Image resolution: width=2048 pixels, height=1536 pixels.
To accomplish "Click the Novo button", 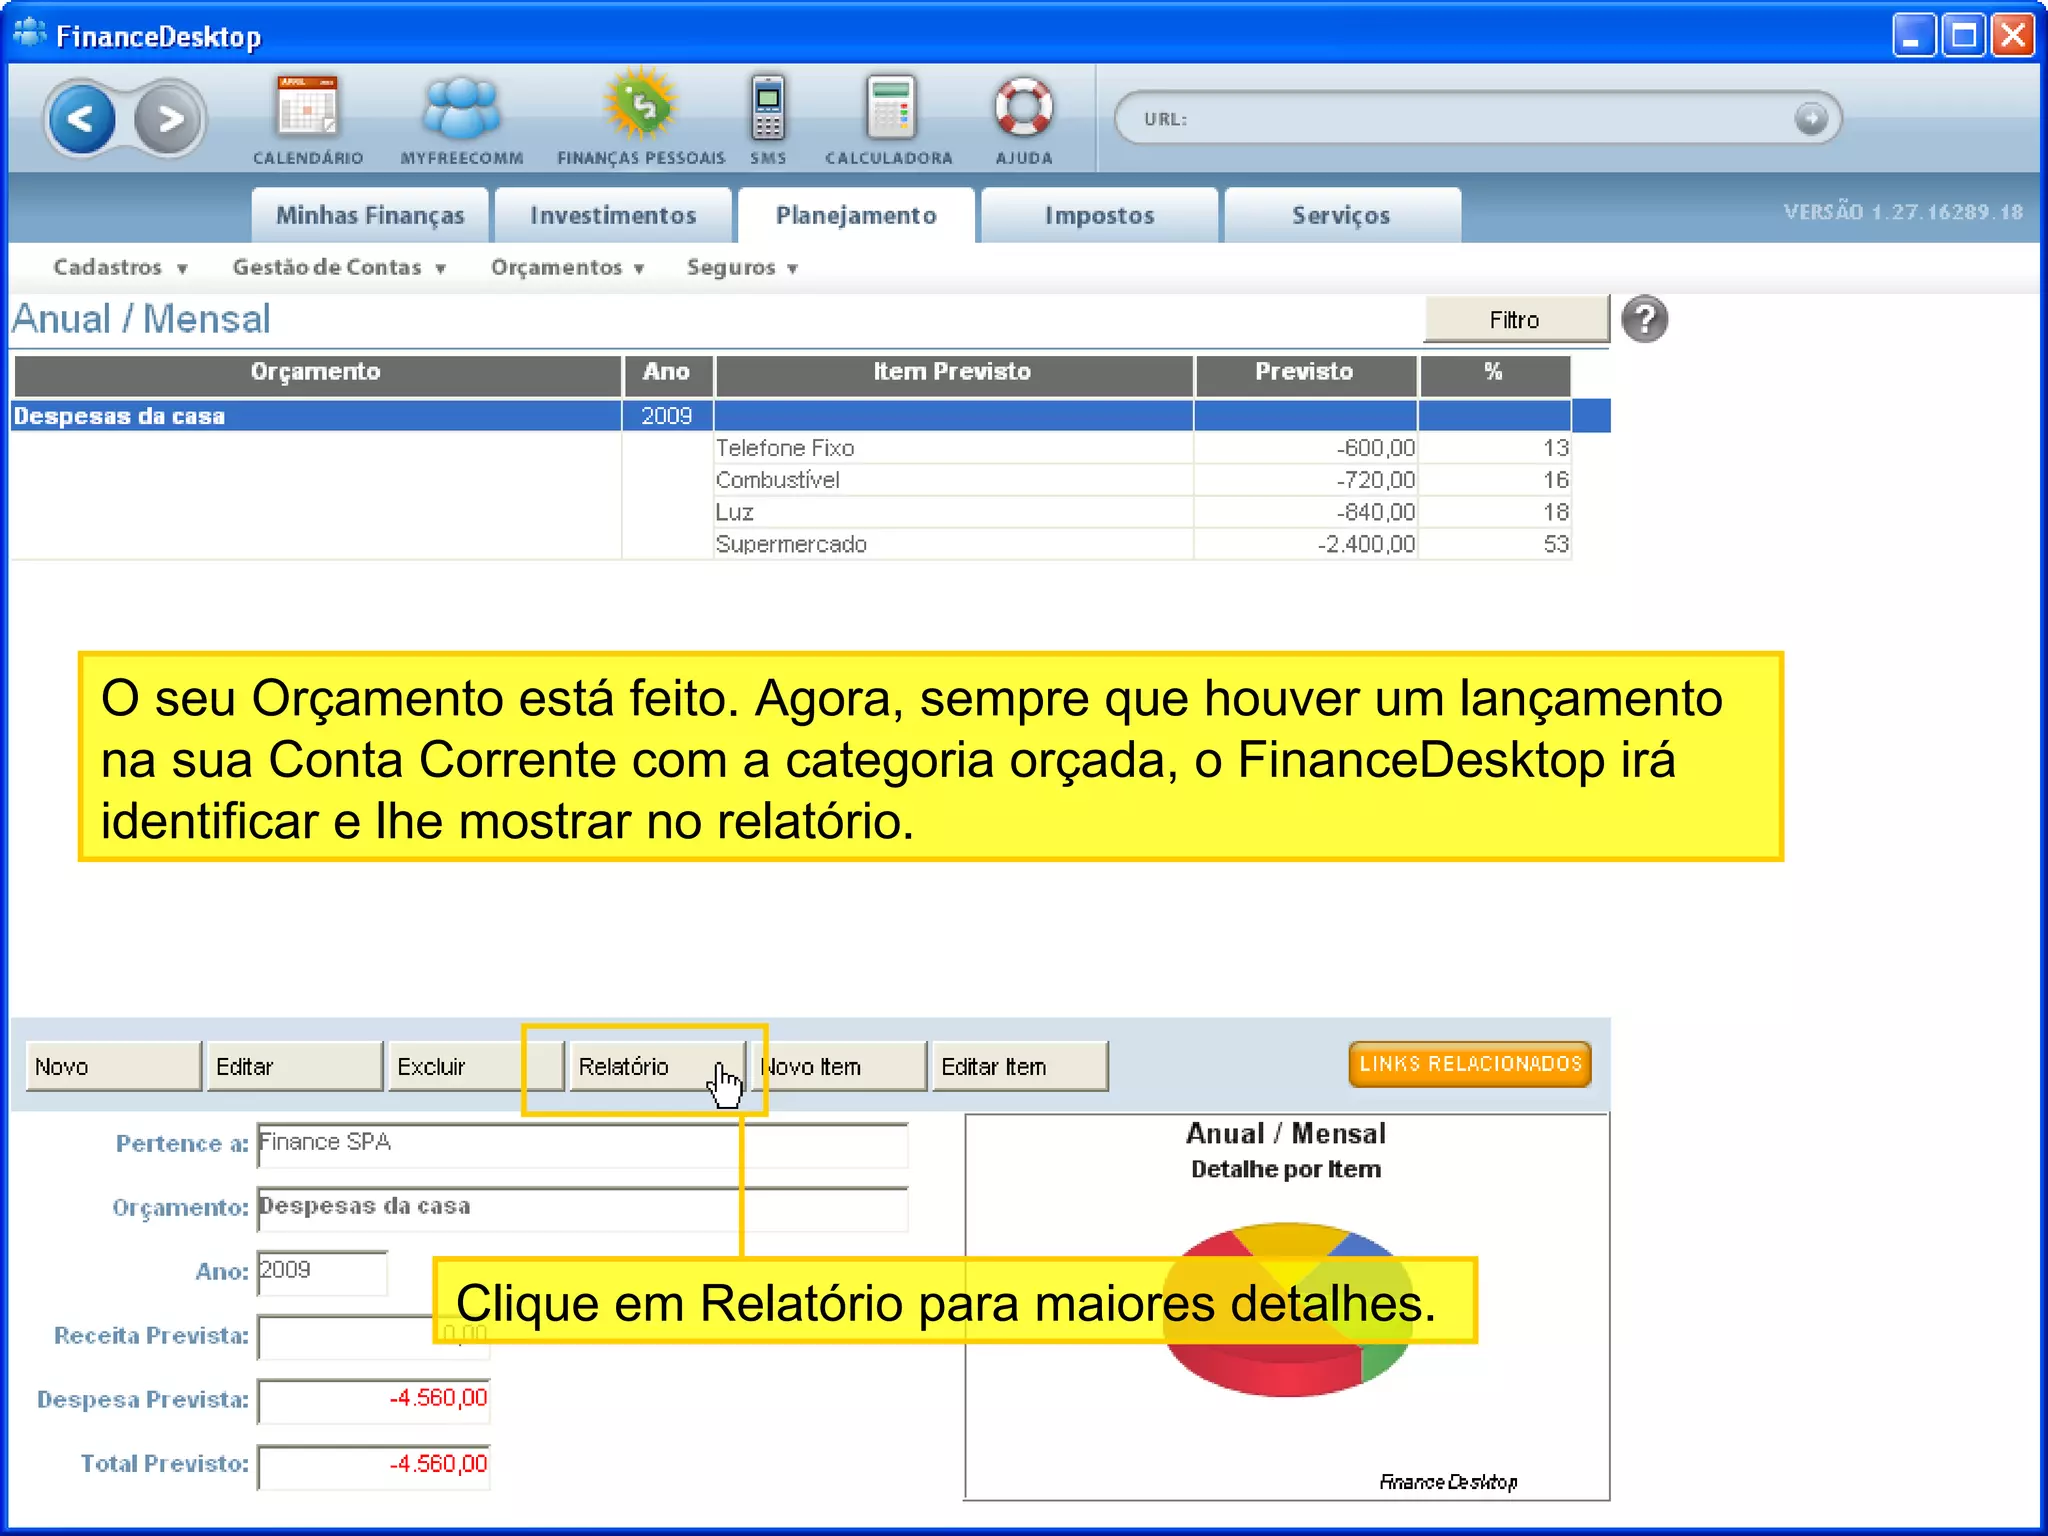I will (x=113, y=1067).
